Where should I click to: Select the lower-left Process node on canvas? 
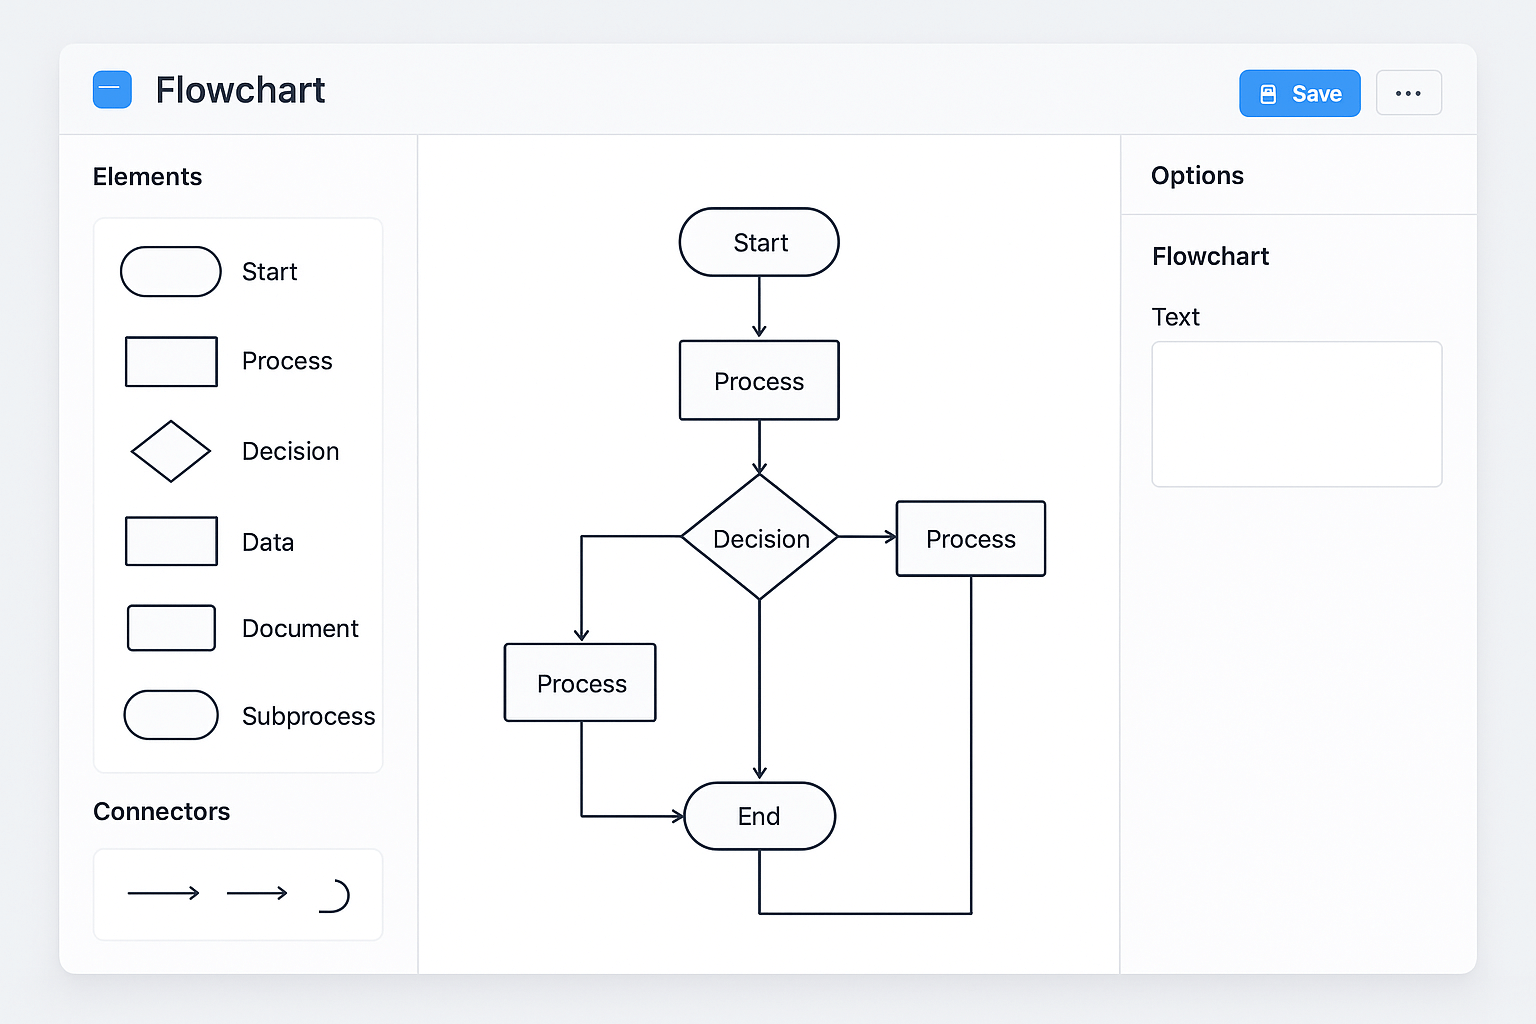pos(580,683)
